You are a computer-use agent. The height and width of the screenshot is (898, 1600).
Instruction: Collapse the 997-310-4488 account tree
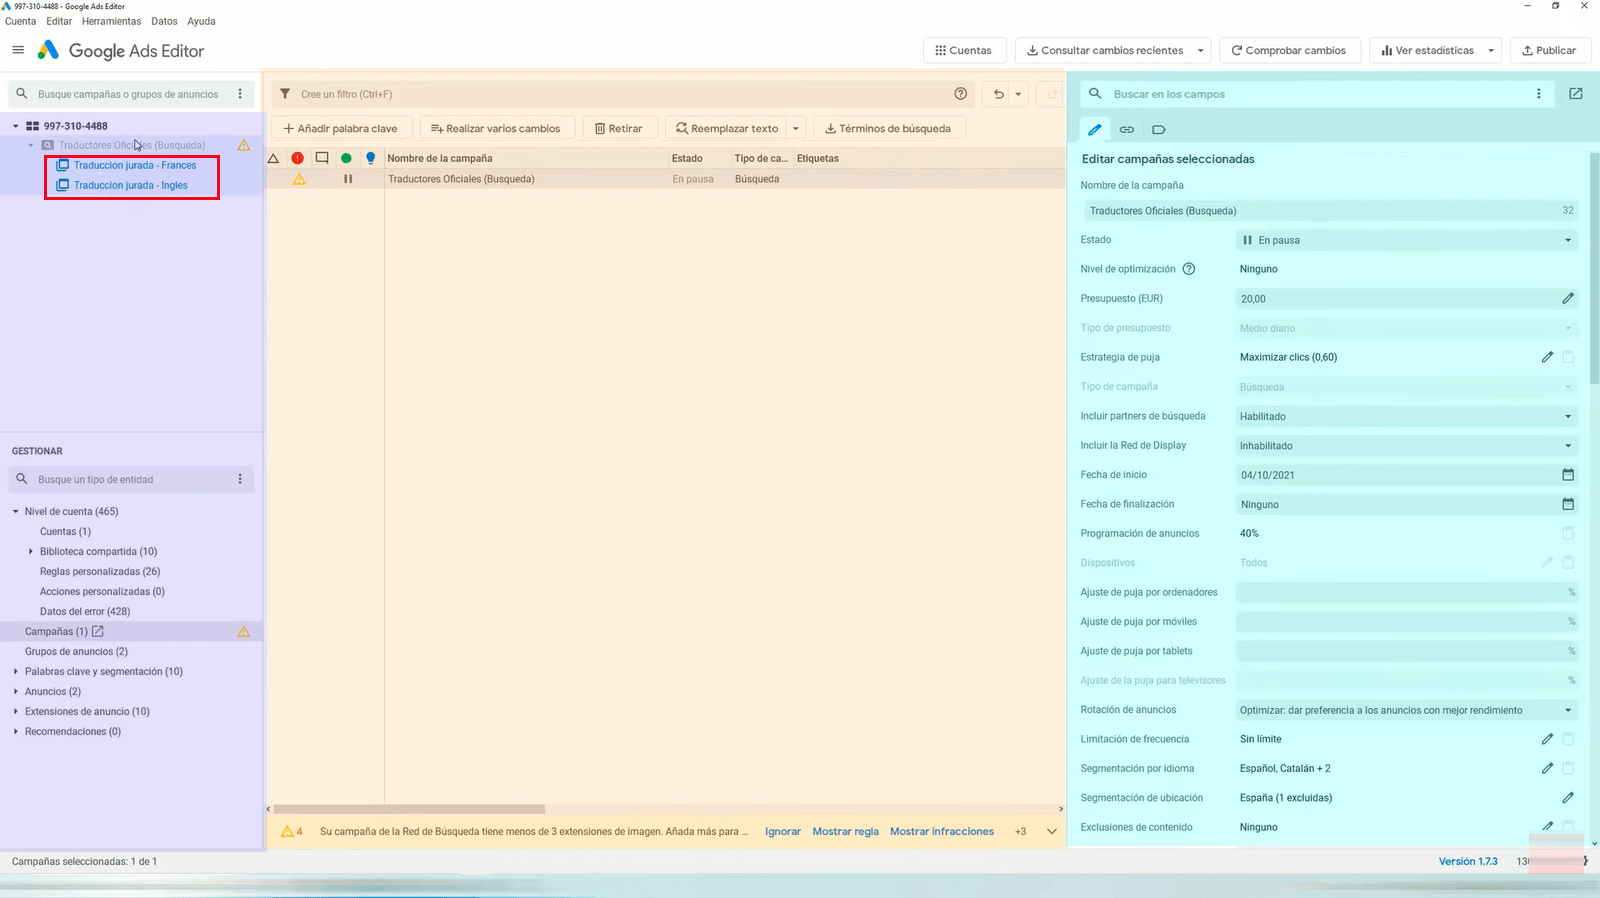[16, 126]
